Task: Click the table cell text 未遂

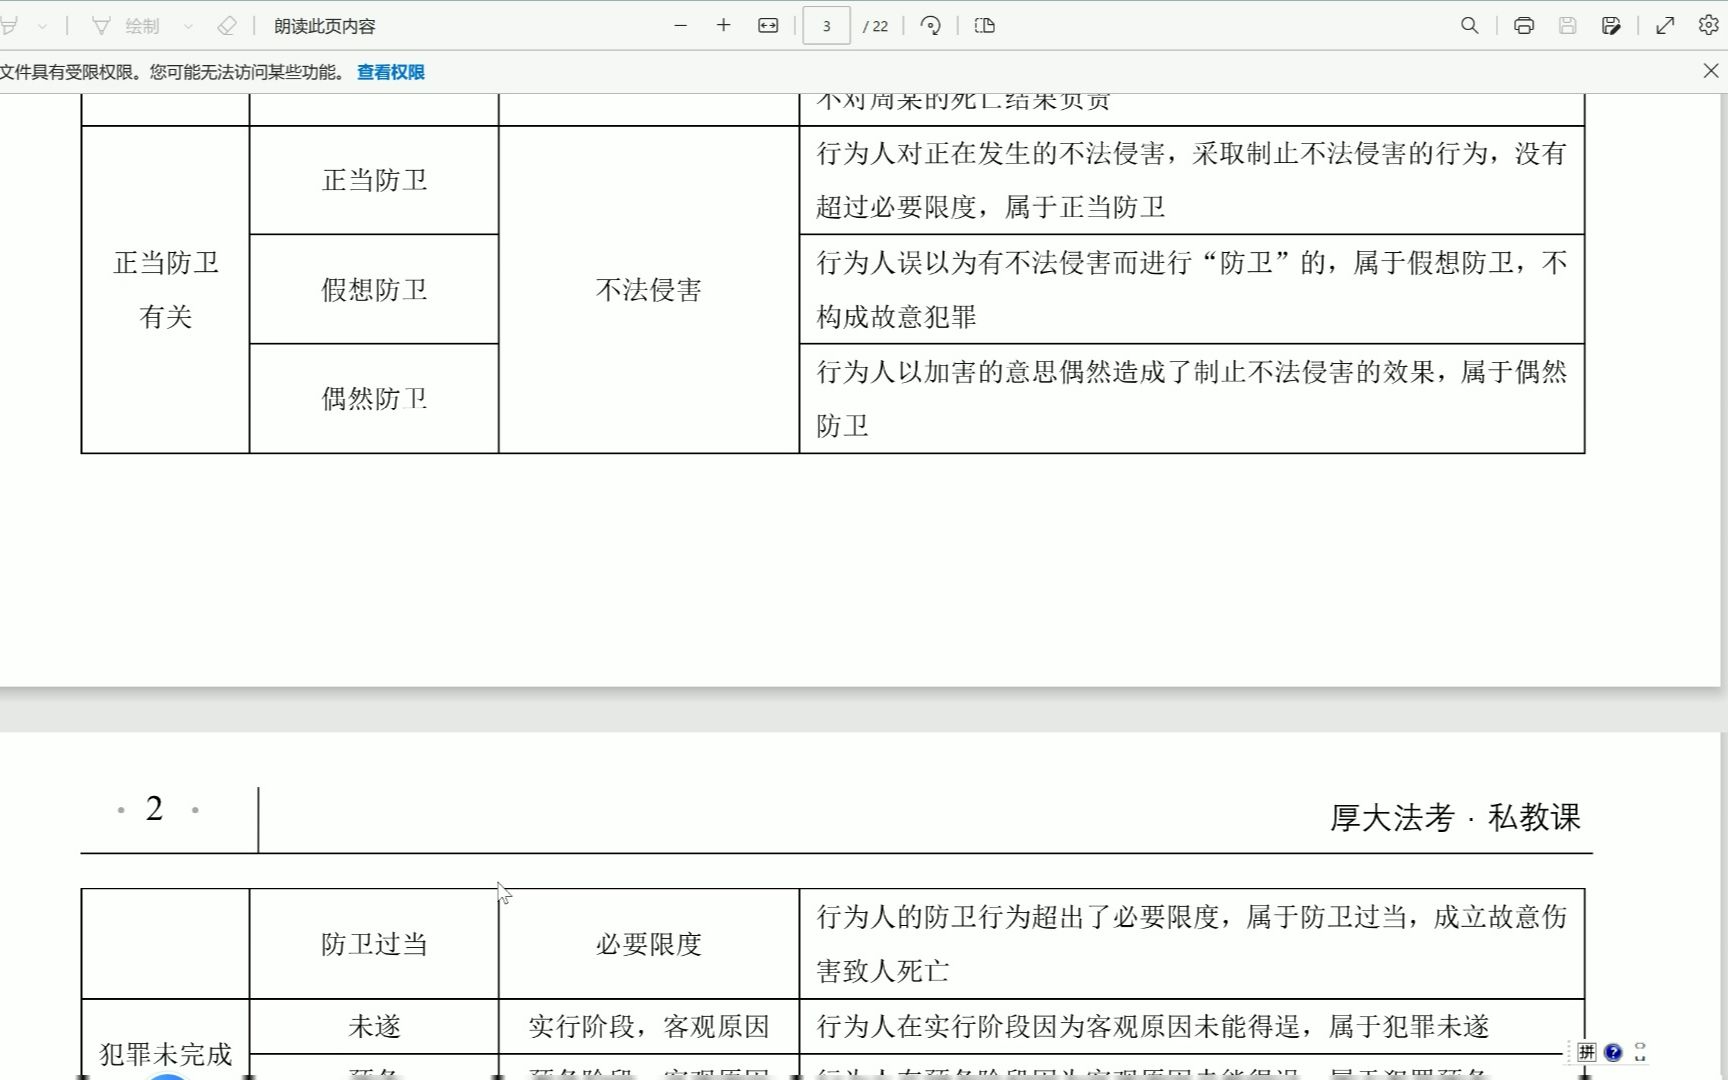Action: coord(374,1026)
